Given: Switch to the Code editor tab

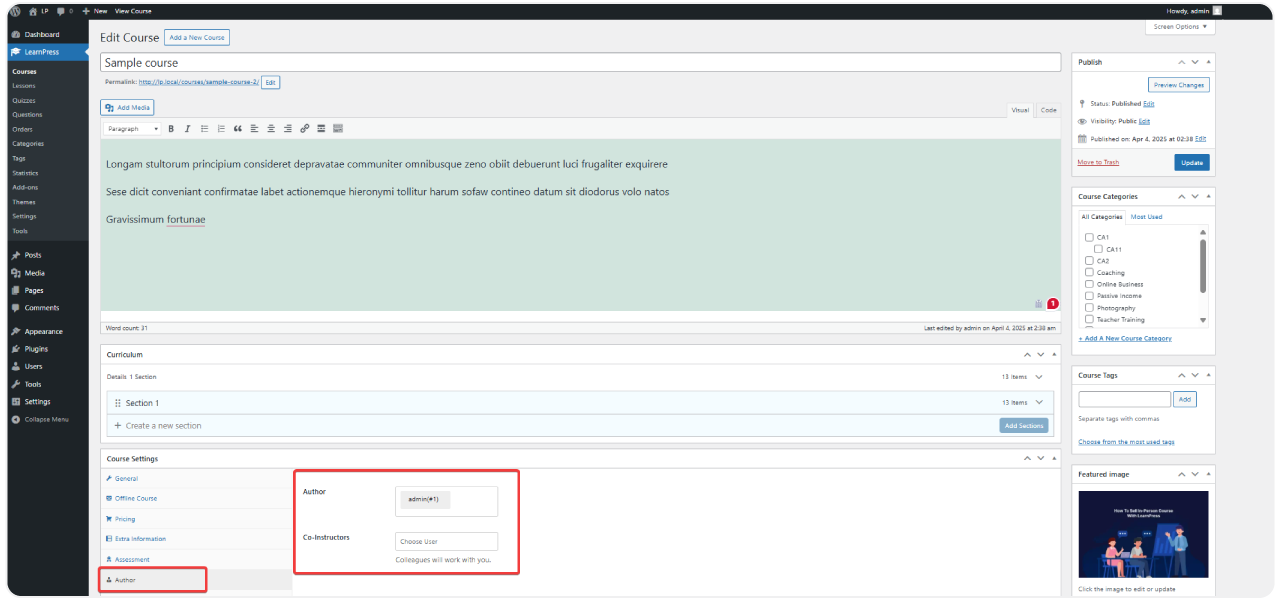Looking at the screenshot, I should pos(1048,110).
